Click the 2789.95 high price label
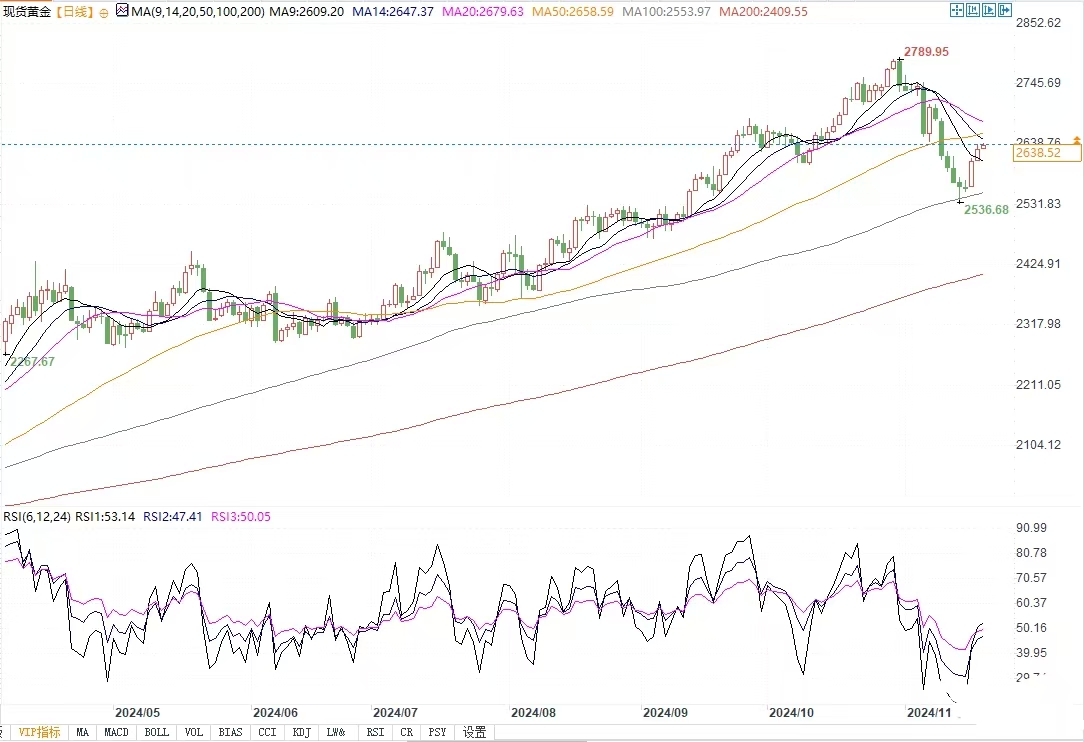This screenshot has width=1084, height=742. point(926,52)
